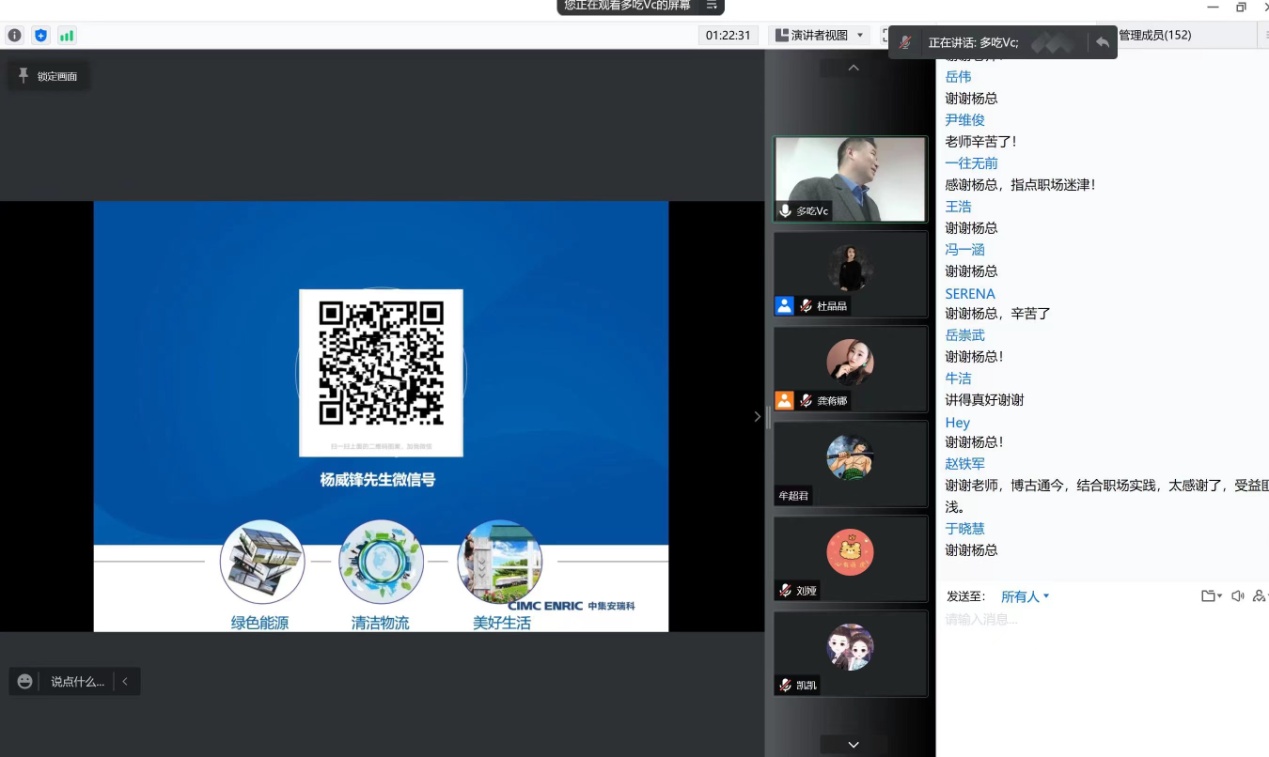Viewport: 1269px width, 757px height.
Task: Click the 杨威锋先生微信号 caption
Action: coord(378,480)
